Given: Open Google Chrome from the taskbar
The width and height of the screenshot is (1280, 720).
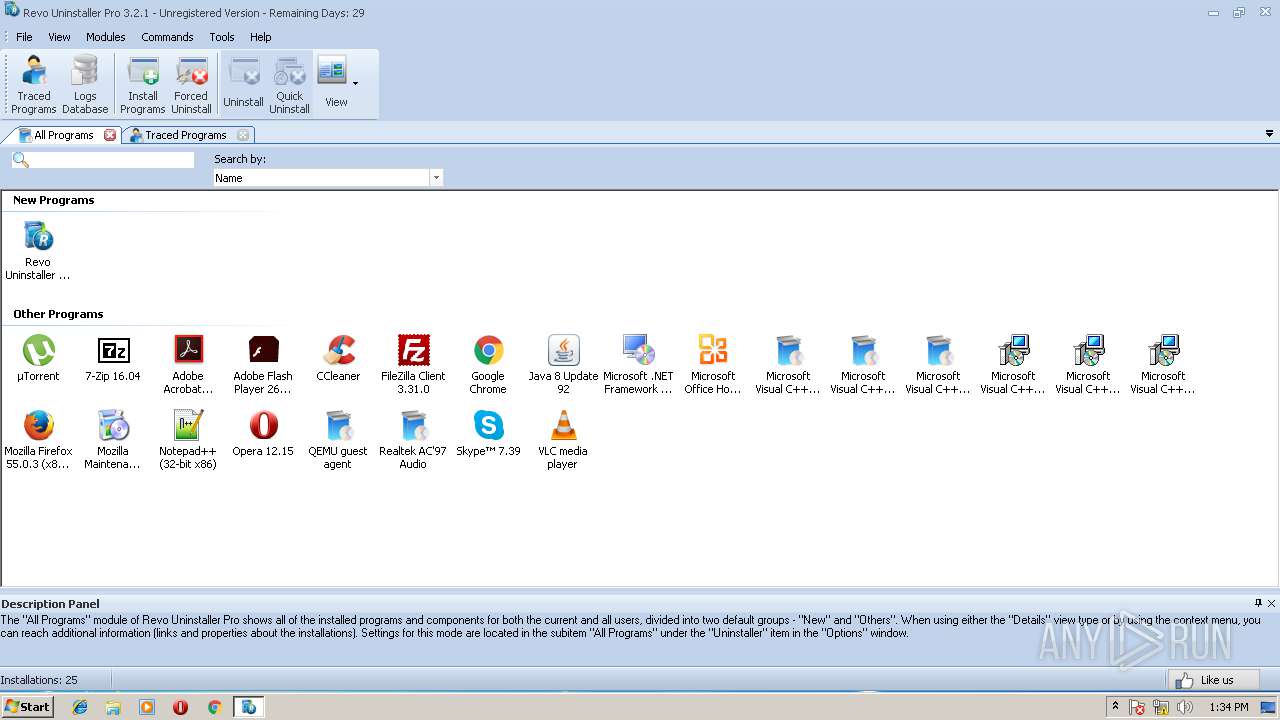Looking at the screenshot, I should (x=214, y=707).
